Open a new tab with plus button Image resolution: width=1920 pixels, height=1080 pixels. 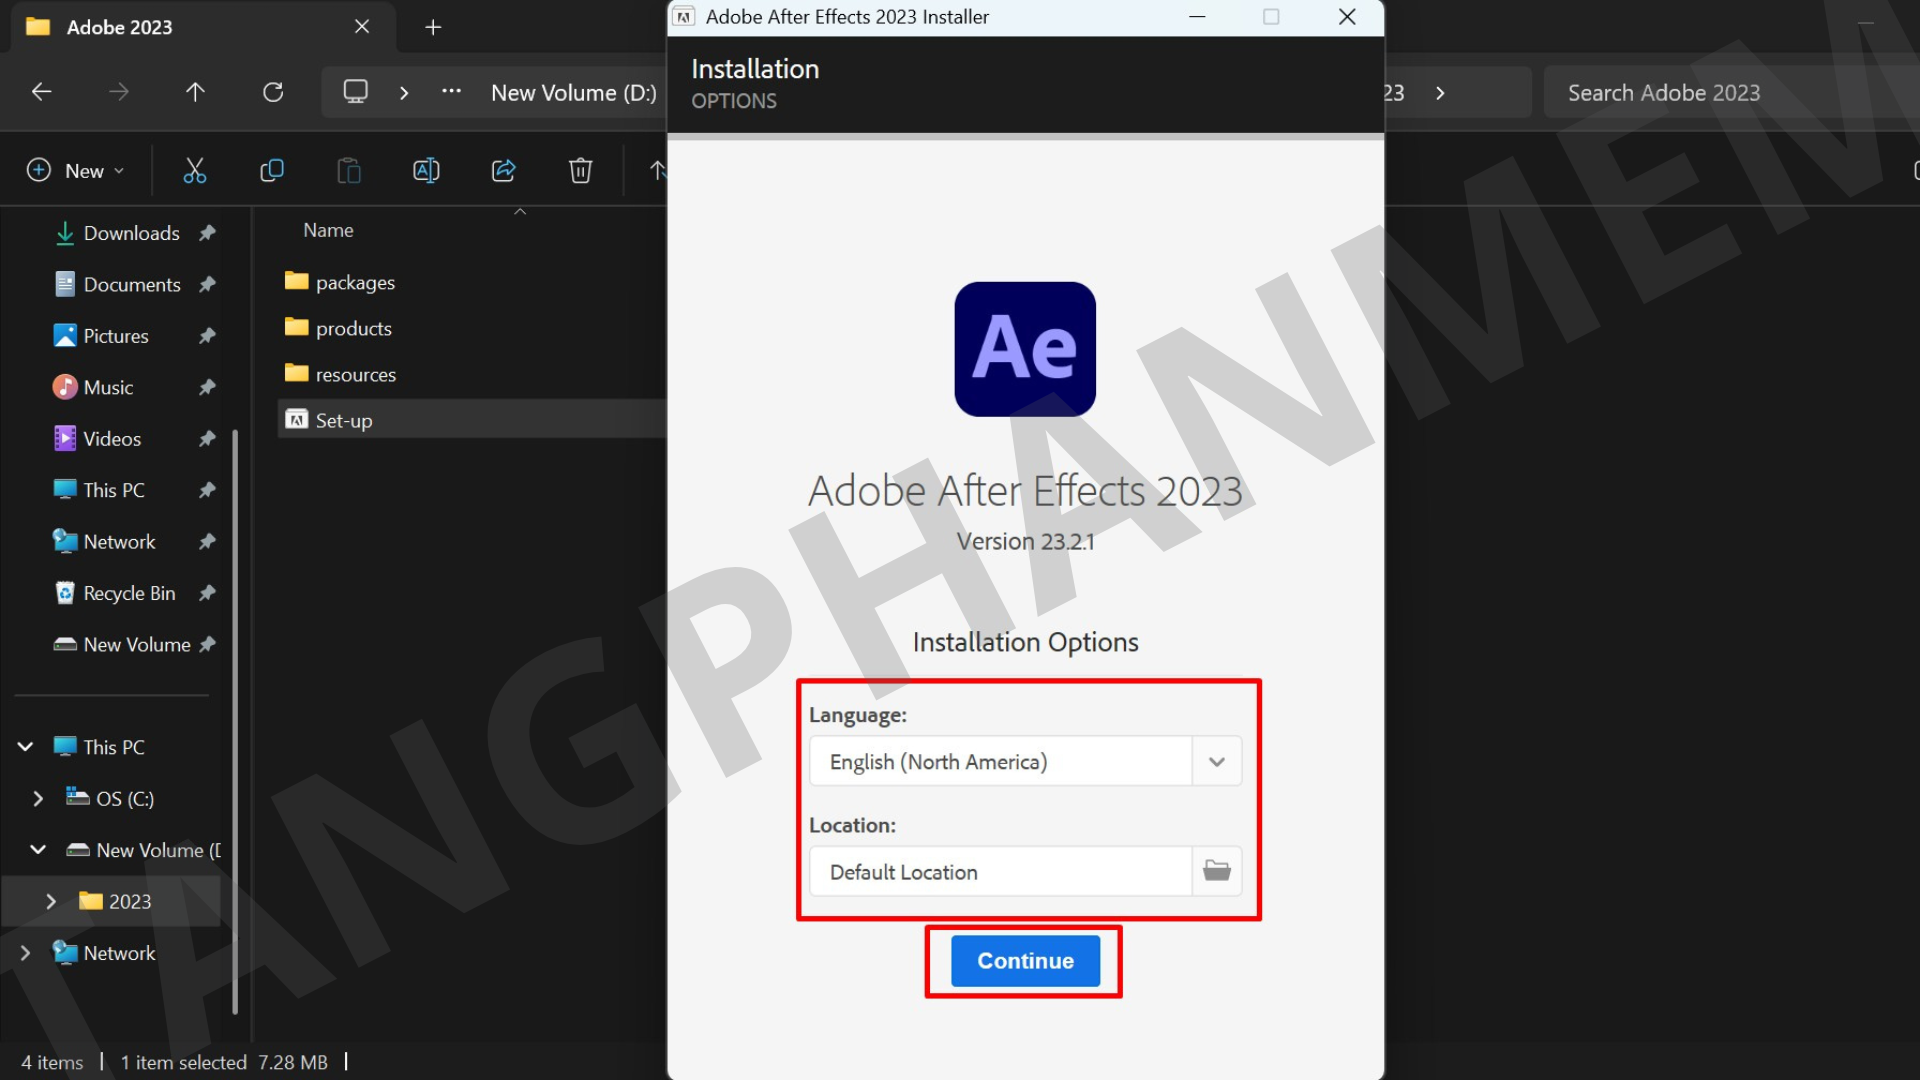(x=433, y=27)
